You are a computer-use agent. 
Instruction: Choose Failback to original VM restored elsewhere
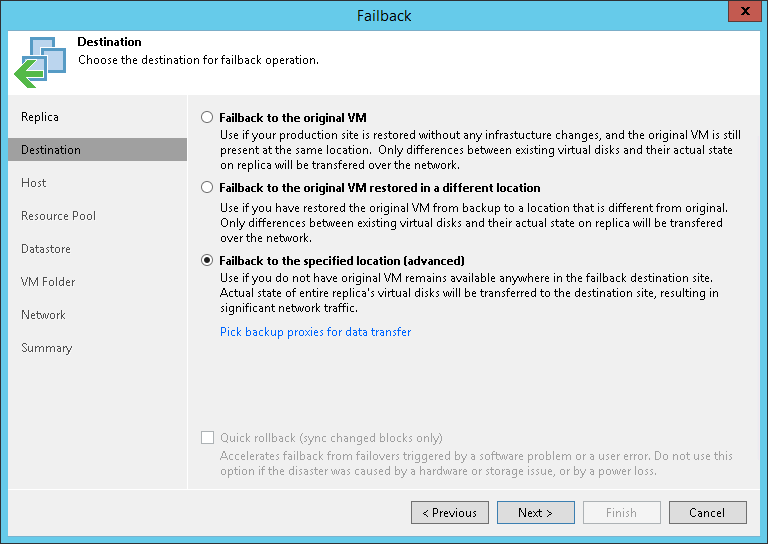click(x=207, y=187)
